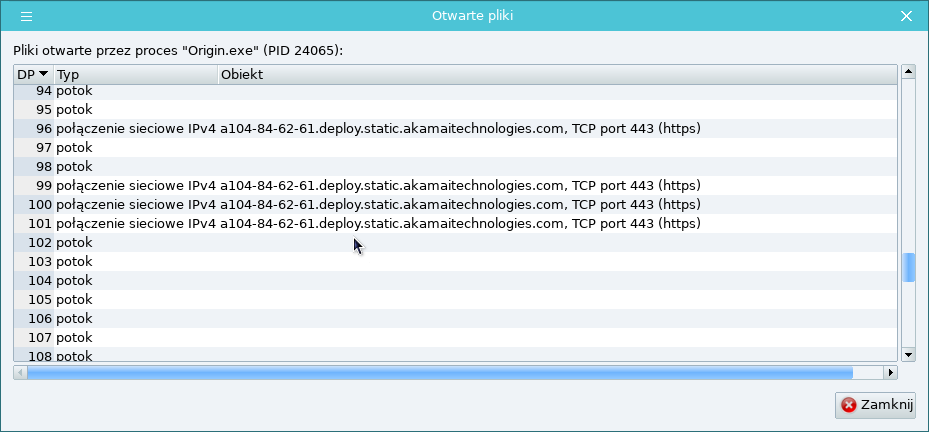The width and height of the screenshot is (929, 432).
Task: Sort by the Typ column header
Action: 136,75
